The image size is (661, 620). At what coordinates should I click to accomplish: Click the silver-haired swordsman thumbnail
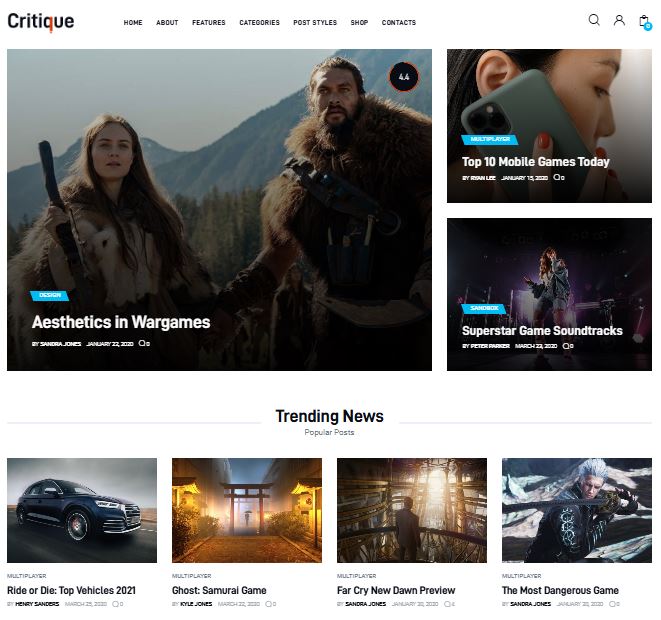pos(577,510)
